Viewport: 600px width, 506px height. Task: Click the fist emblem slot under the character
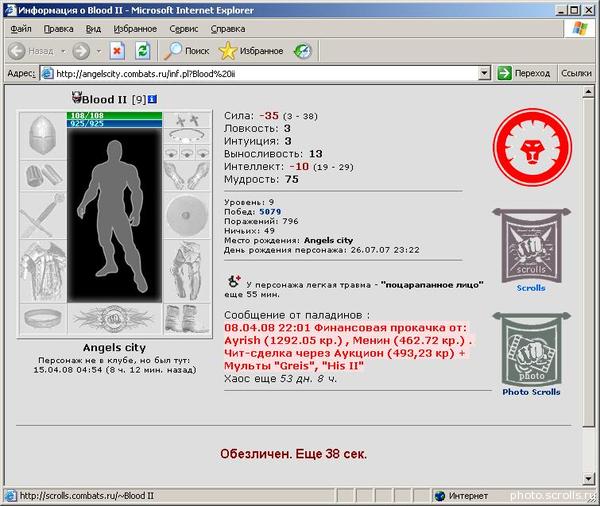pos(115,319)
